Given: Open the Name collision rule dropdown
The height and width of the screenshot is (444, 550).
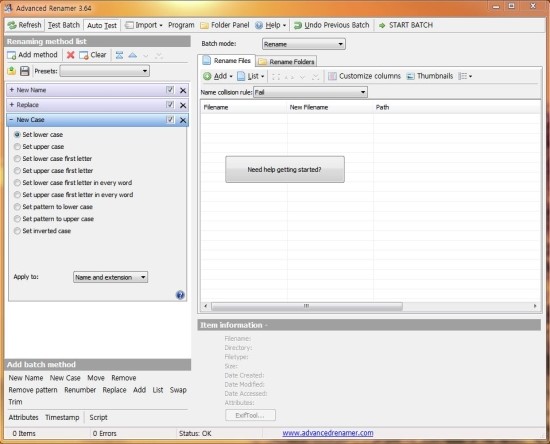Looking at the screenshot, I should (x=310, y=92).
